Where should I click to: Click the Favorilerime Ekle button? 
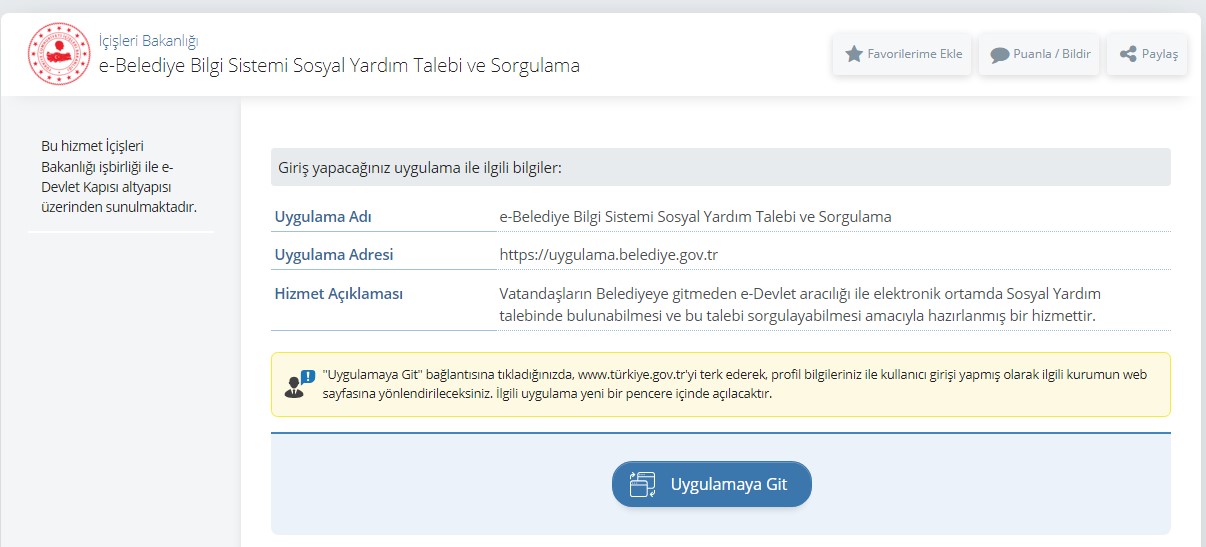click(x=903, y=54)
